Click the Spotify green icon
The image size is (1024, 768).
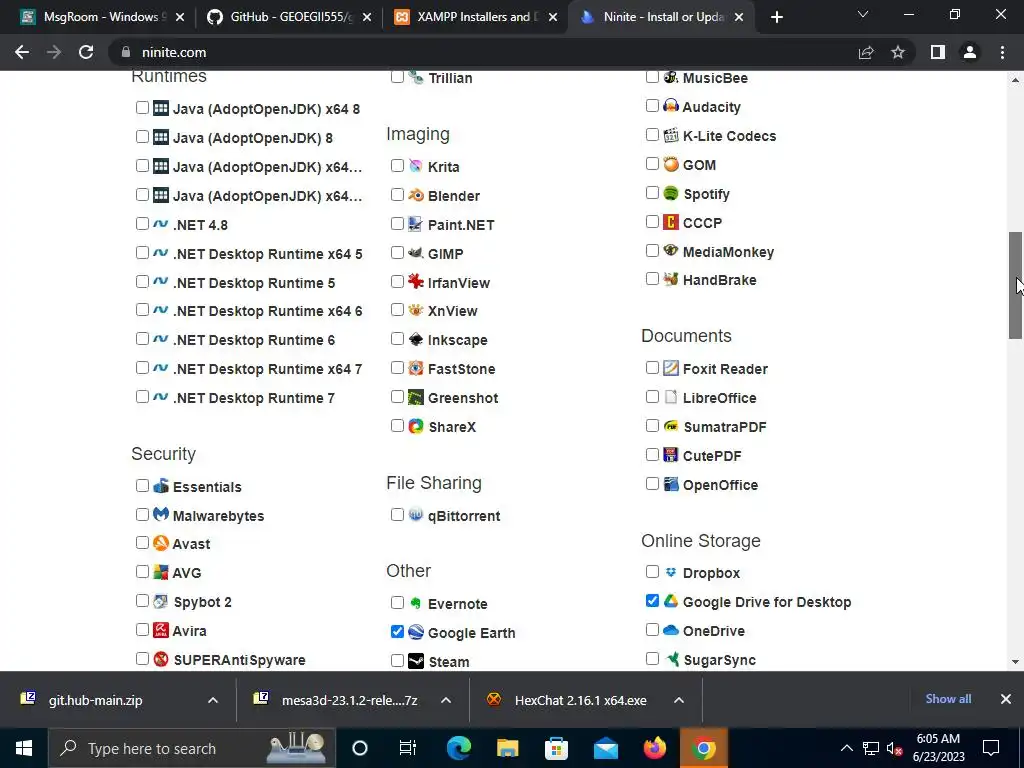pos(671,193)
